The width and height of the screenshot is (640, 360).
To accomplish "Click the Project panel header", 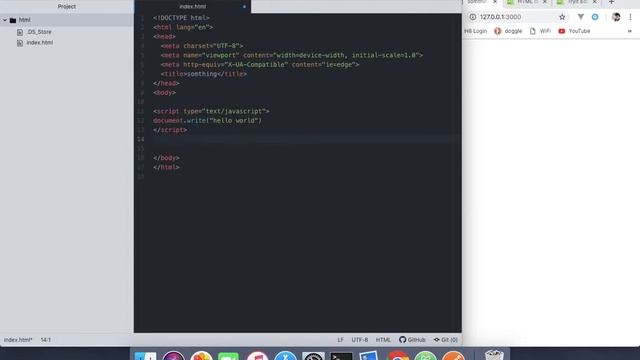I will click(67, 7).
